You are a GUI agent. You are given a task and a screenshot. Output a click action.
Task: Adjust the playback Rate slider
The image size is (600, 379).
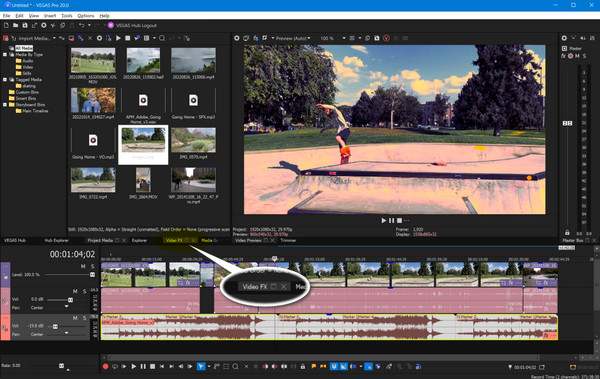tap(61, 366)
